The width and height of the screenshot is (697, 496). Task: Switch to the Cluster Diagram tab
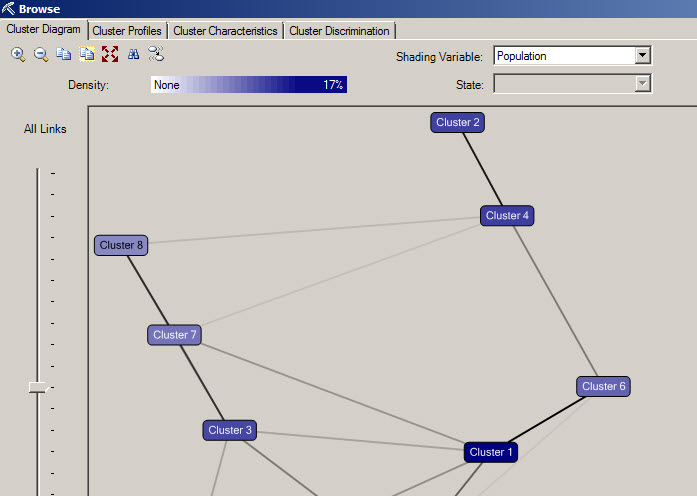point(43,29)
